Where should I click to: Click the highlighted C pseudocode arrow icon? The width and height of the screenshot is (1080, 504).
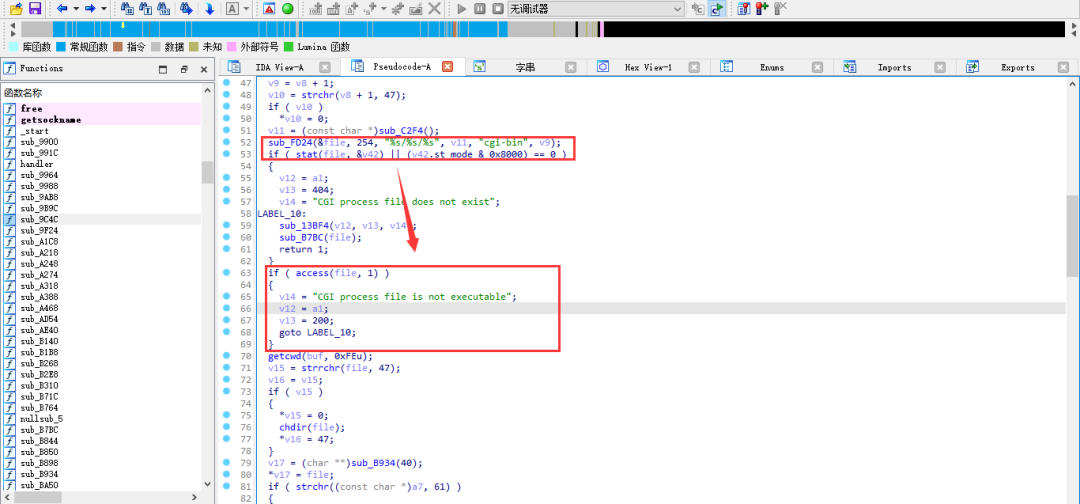717,8
